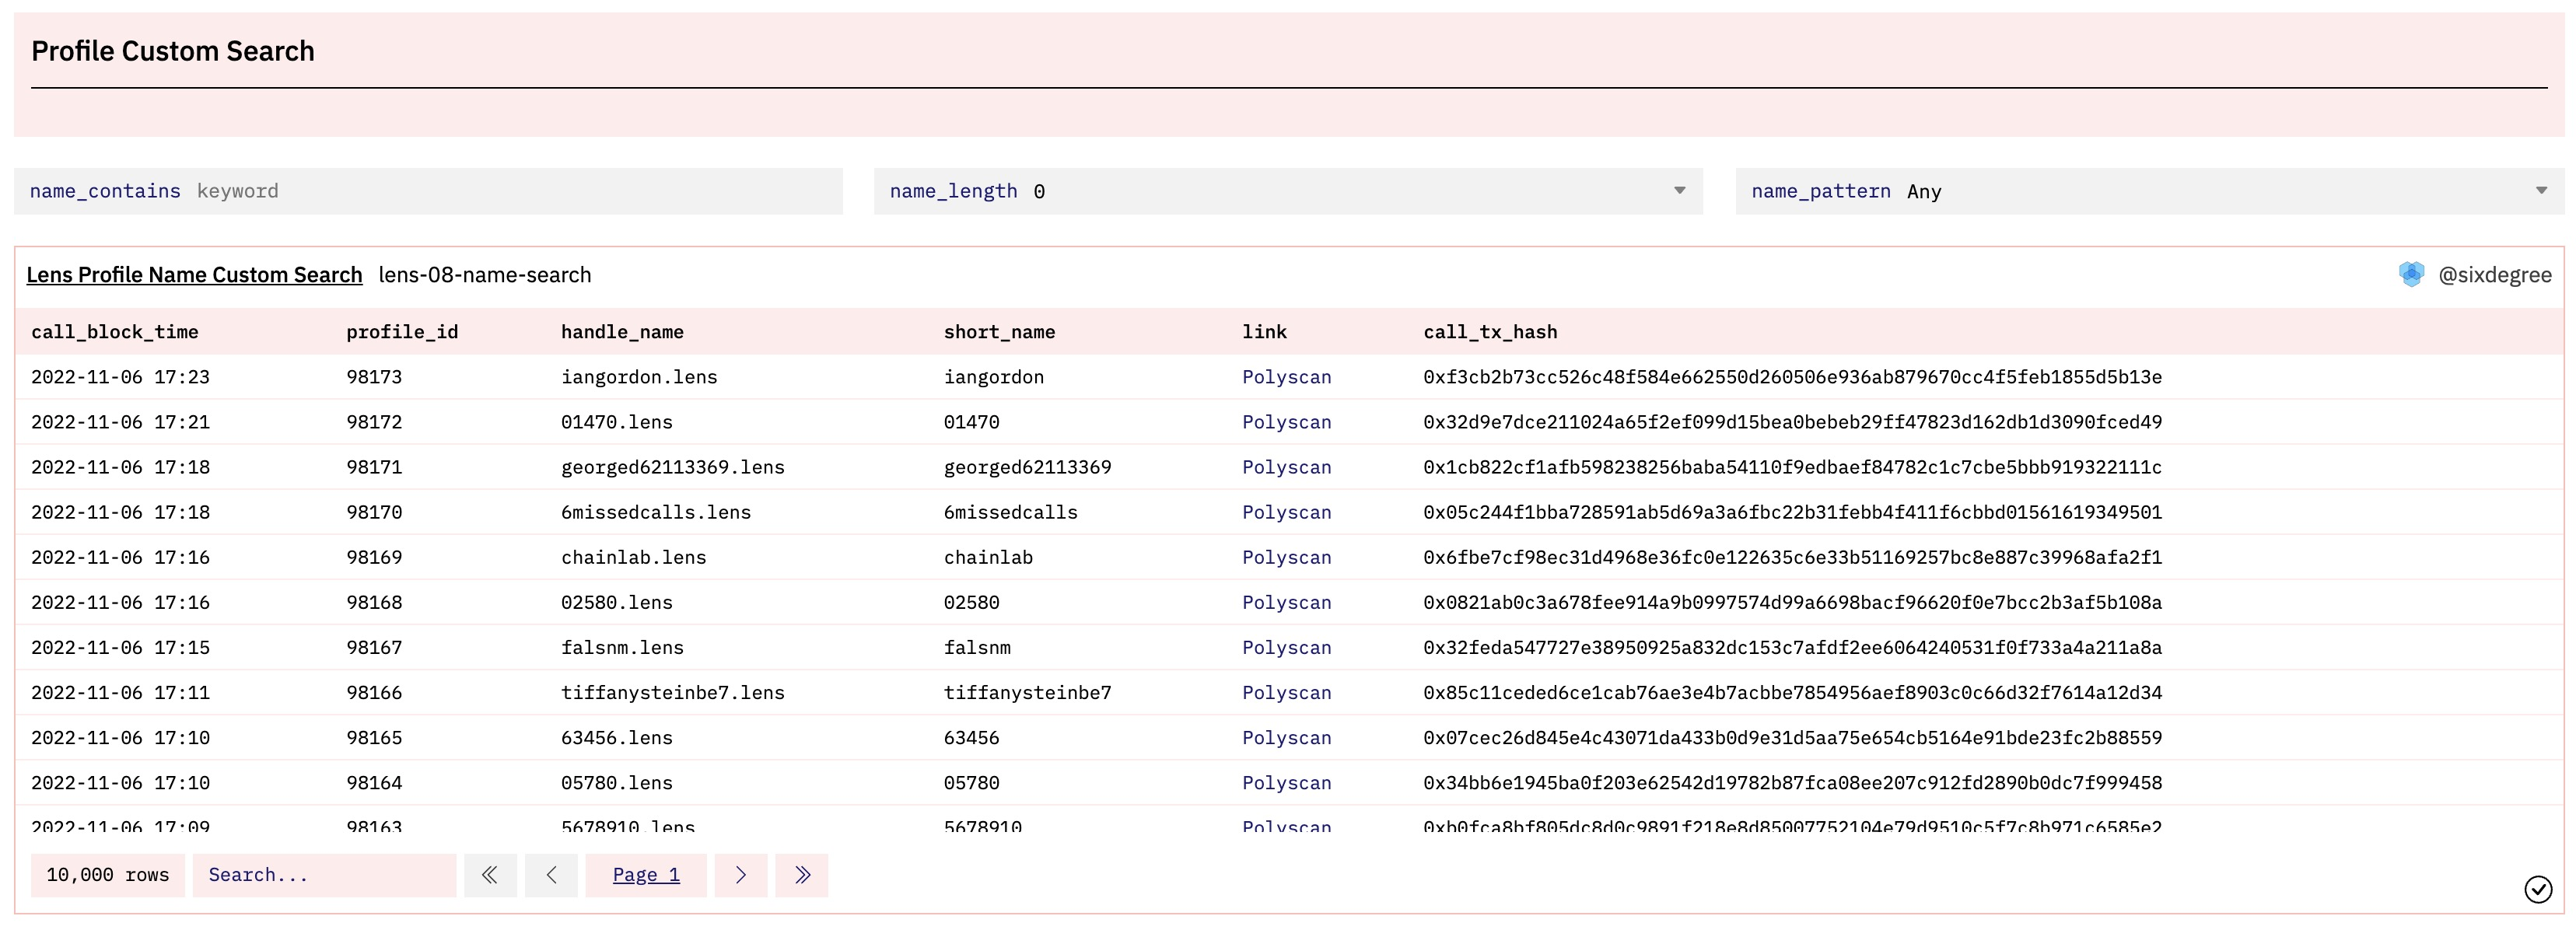Expand the name_length dropdown
This screenshot has width=2576, height=930.
(x=1679, y=191)
